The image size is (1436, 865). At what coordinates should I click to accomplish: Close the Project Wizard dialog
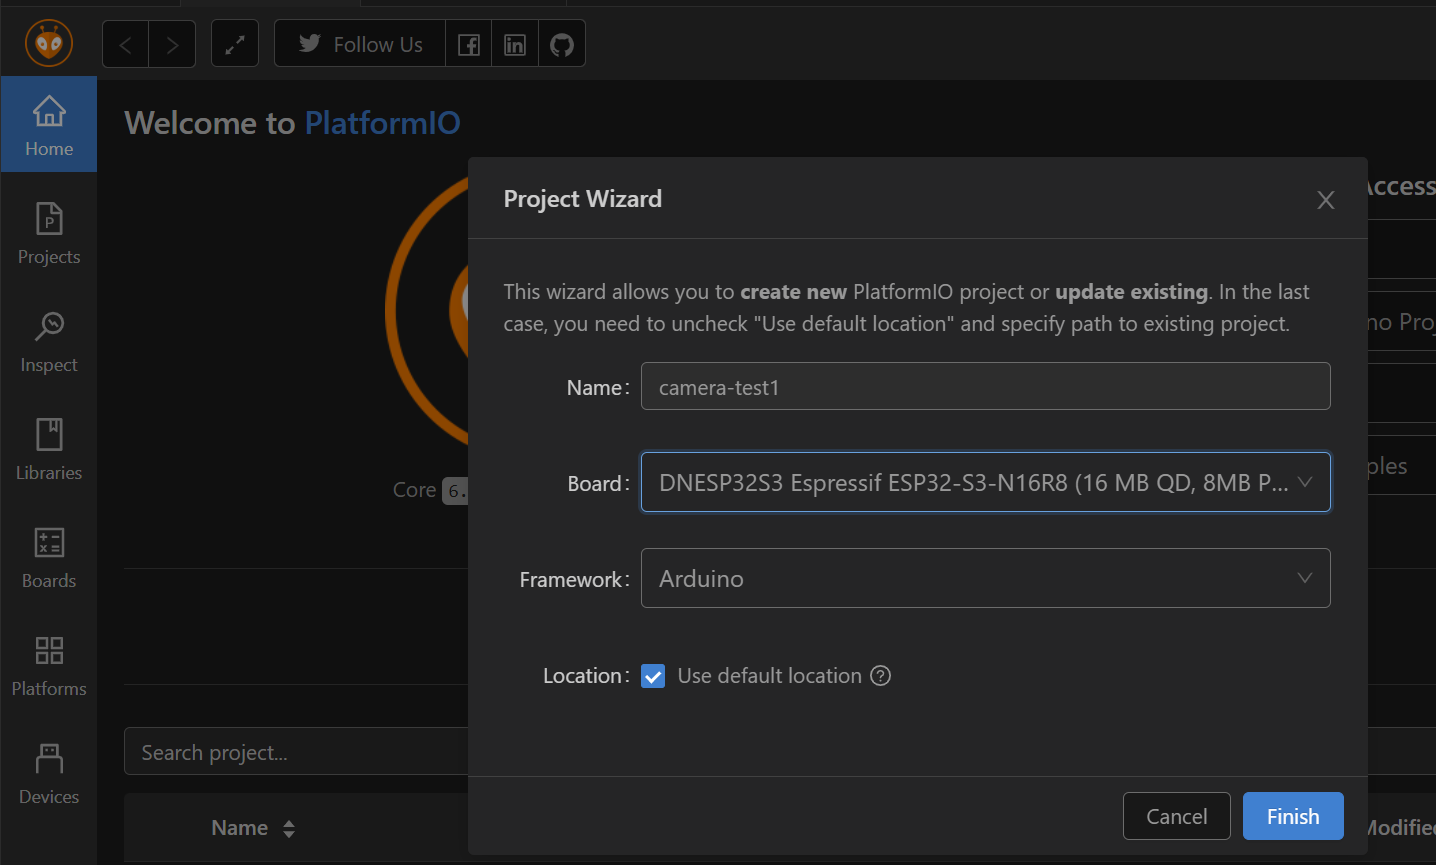click(1326, 200)
